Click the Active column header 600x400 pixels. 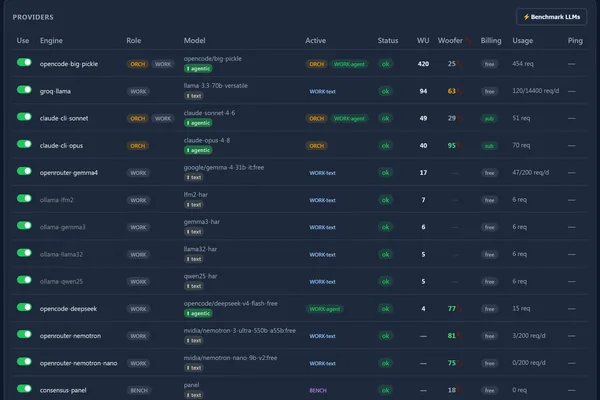click(x=315, y=41)
